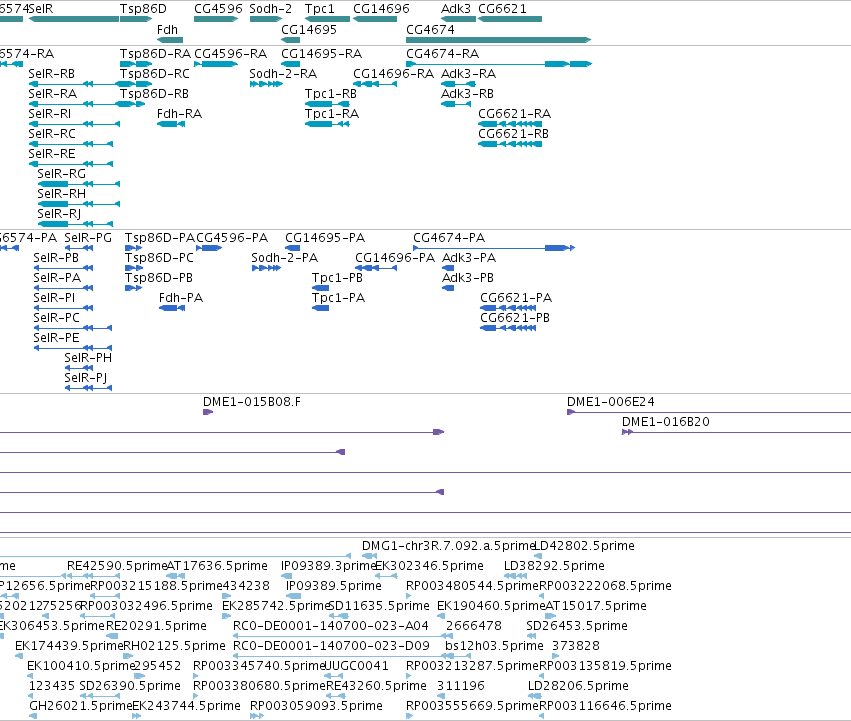Select EST bs12h03.5prime
This screenshot has height=721, width=851.
tap(494, 646)
